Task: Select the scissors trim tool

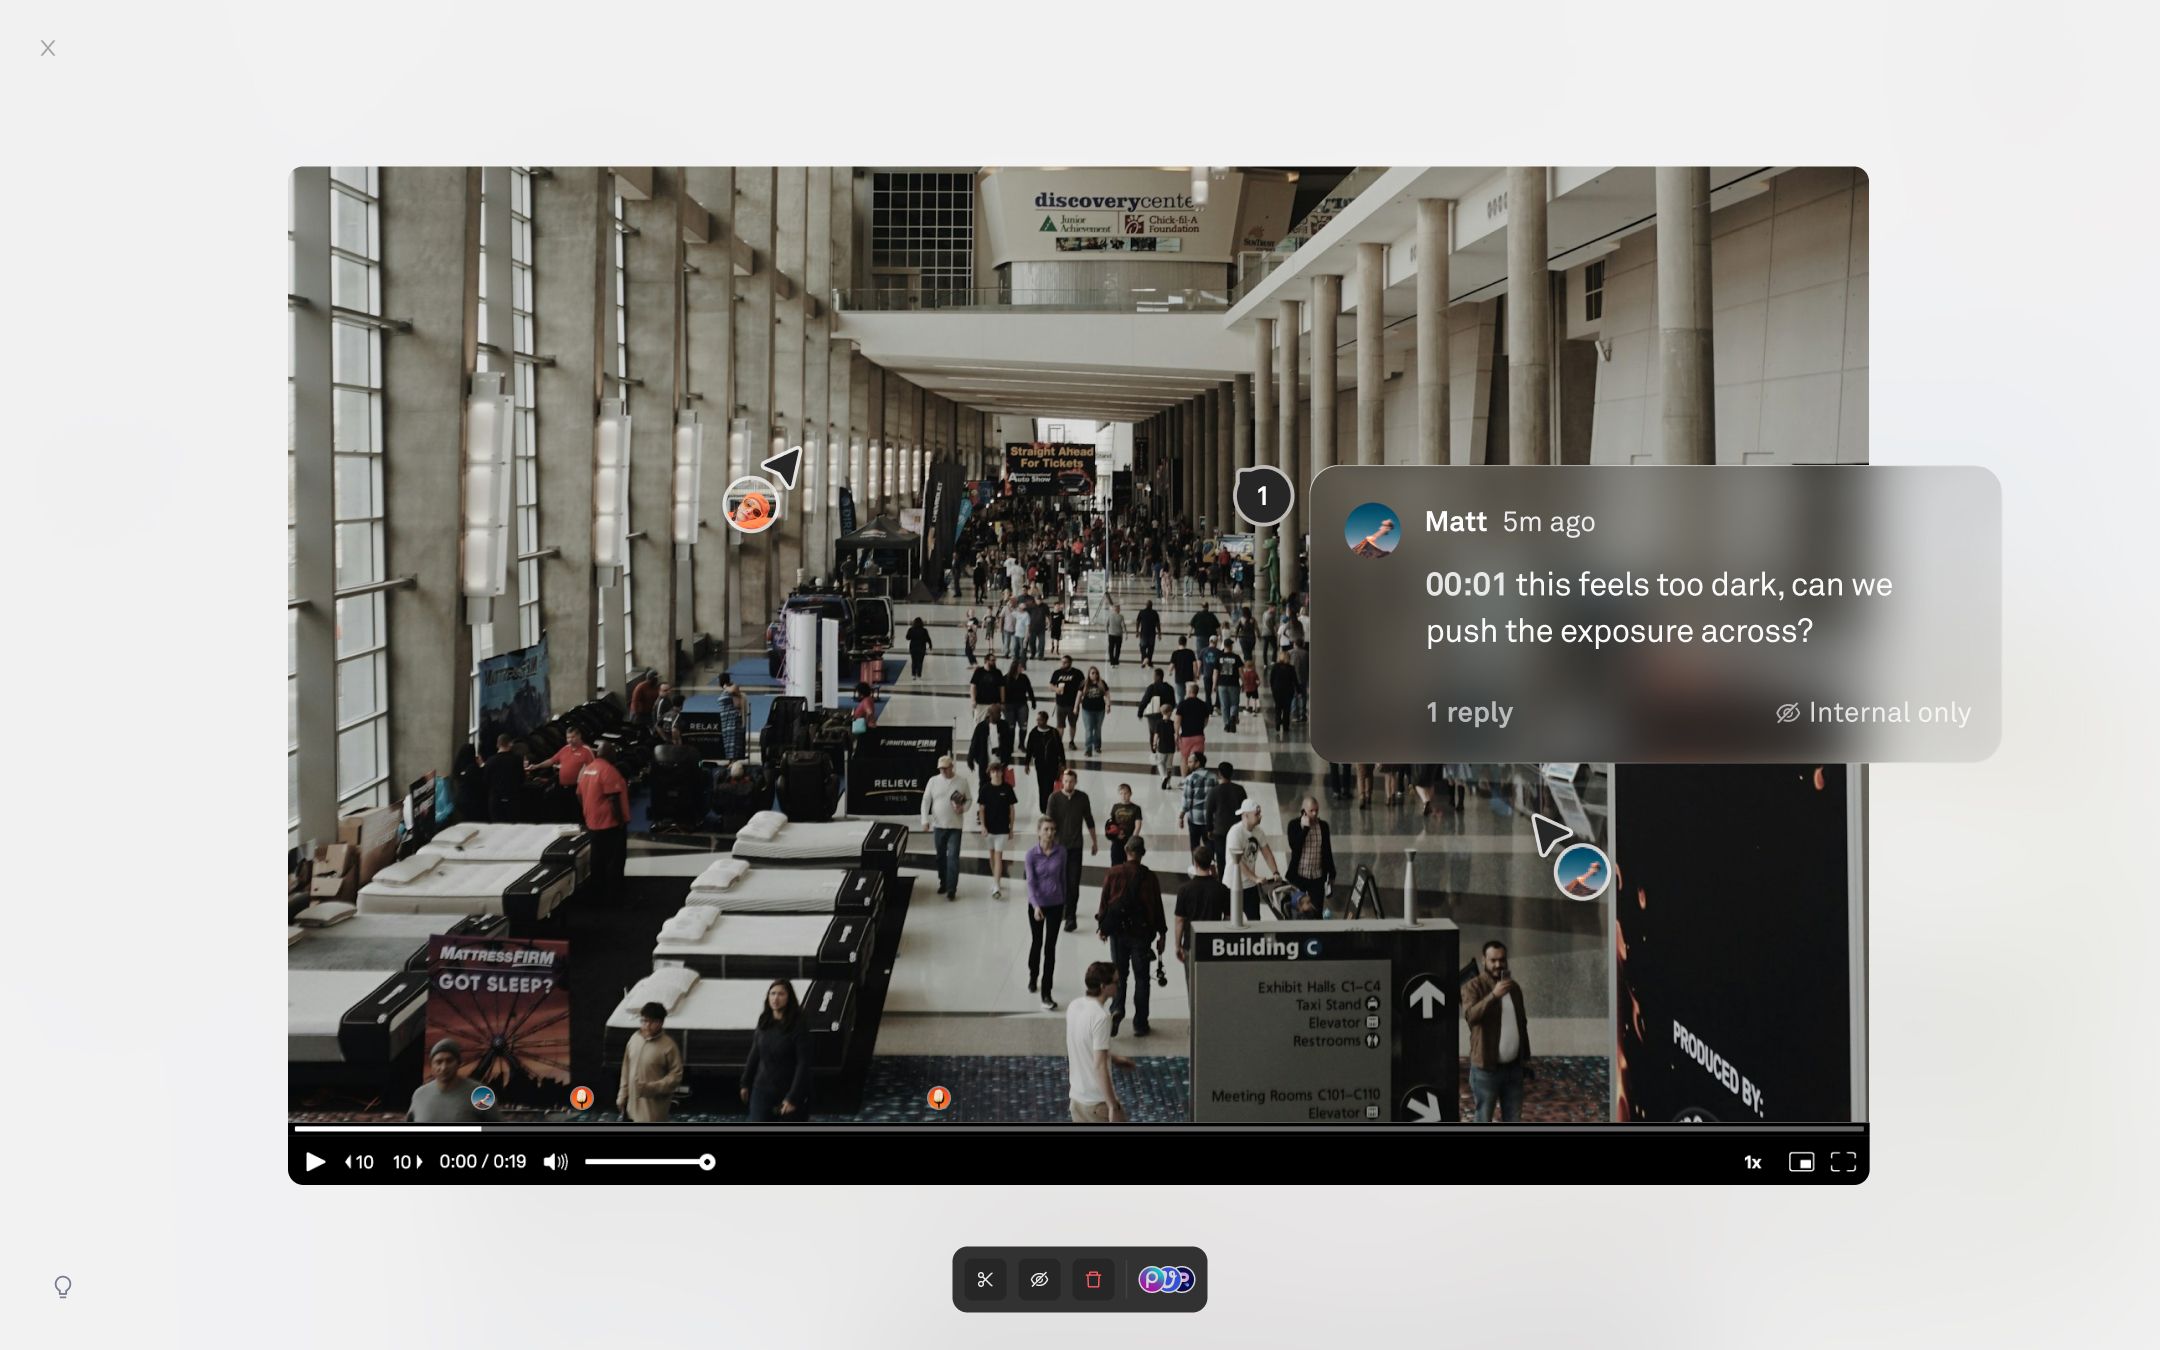Action: pos(985,1279)
